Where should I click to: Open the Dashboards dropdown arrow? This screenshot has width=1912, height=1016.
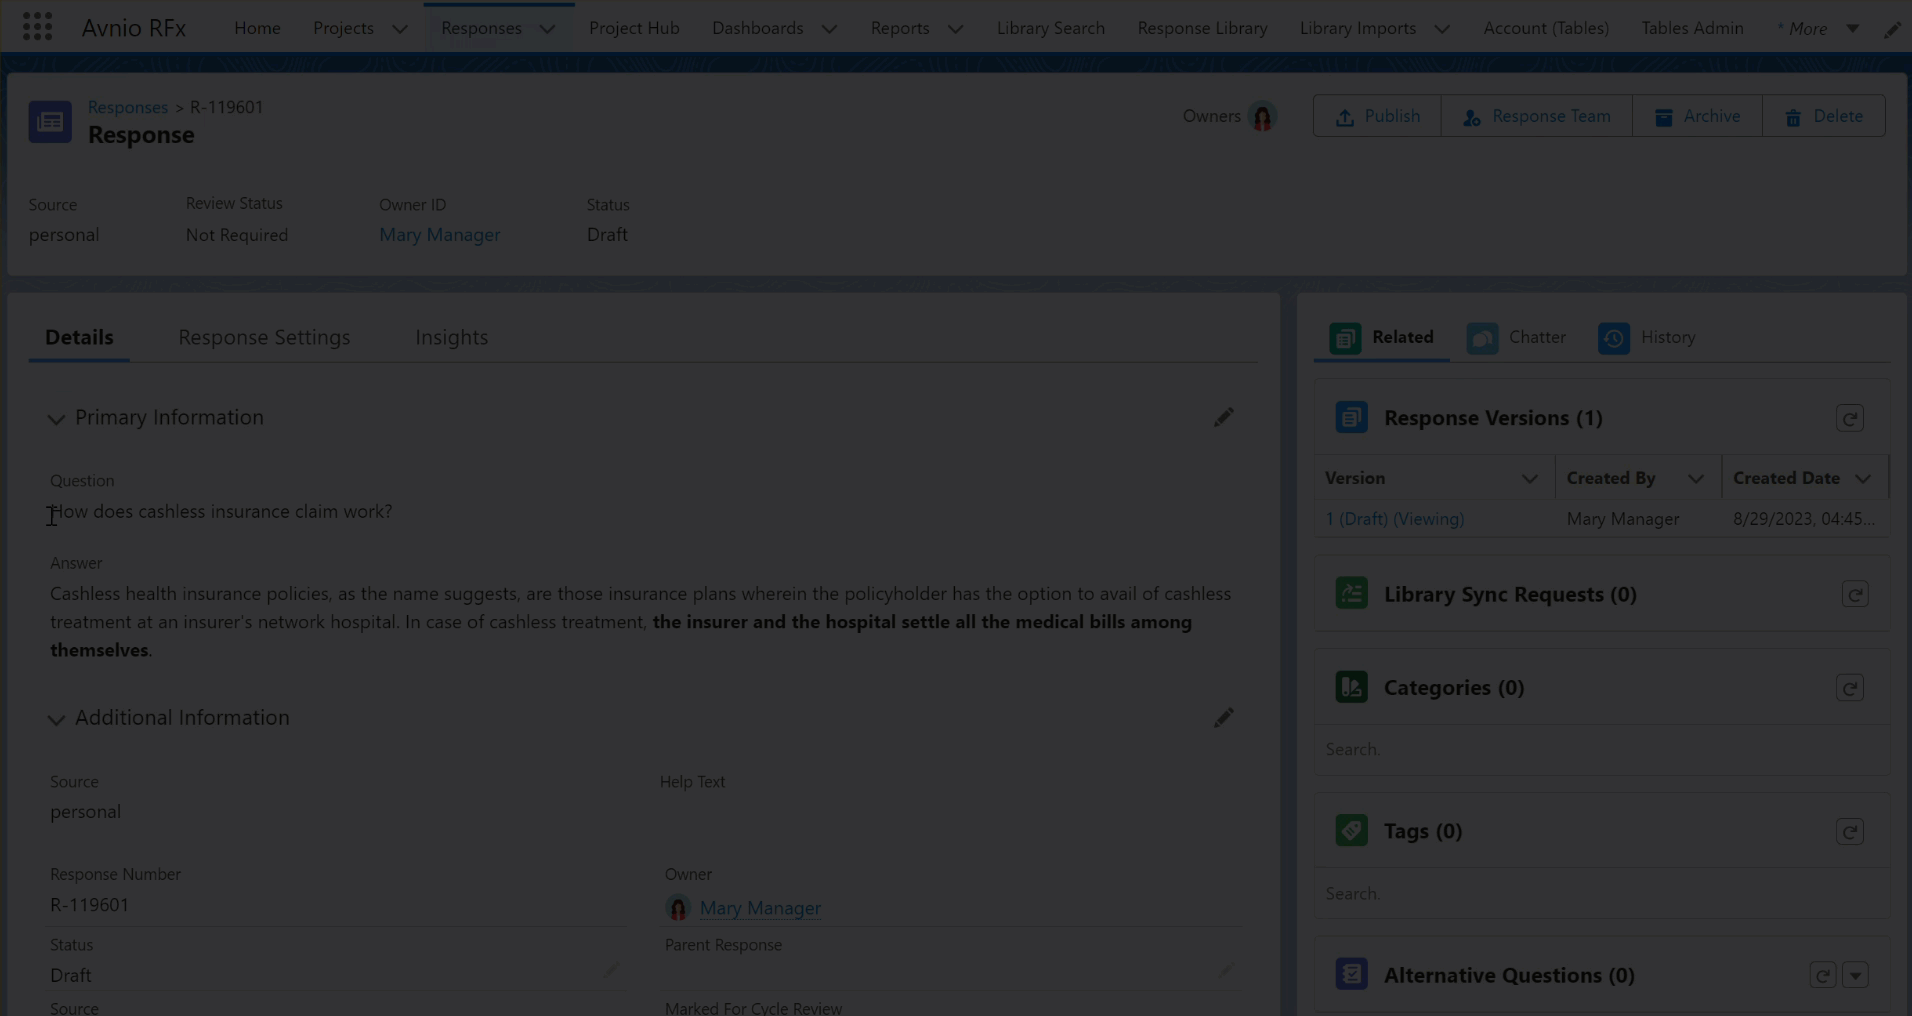(829, 29)
